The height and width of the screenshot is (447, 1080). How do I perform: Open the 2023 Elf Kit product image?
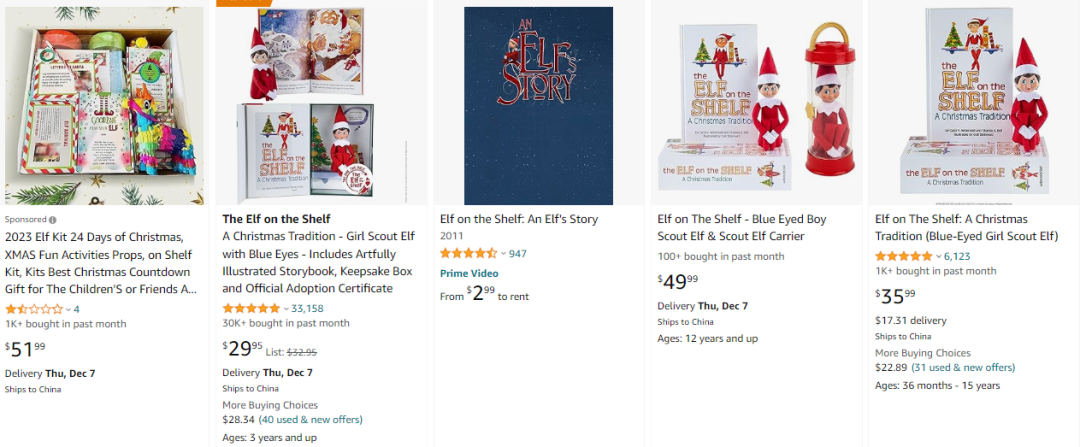point(104,104)
